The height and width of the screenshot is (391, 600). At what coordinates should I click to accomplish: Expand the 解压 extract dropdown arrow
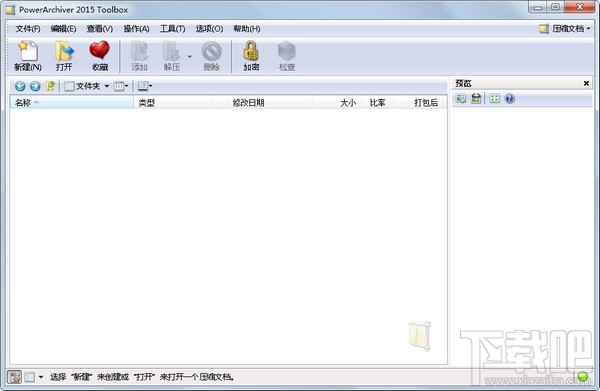click(x=189, y=57)
